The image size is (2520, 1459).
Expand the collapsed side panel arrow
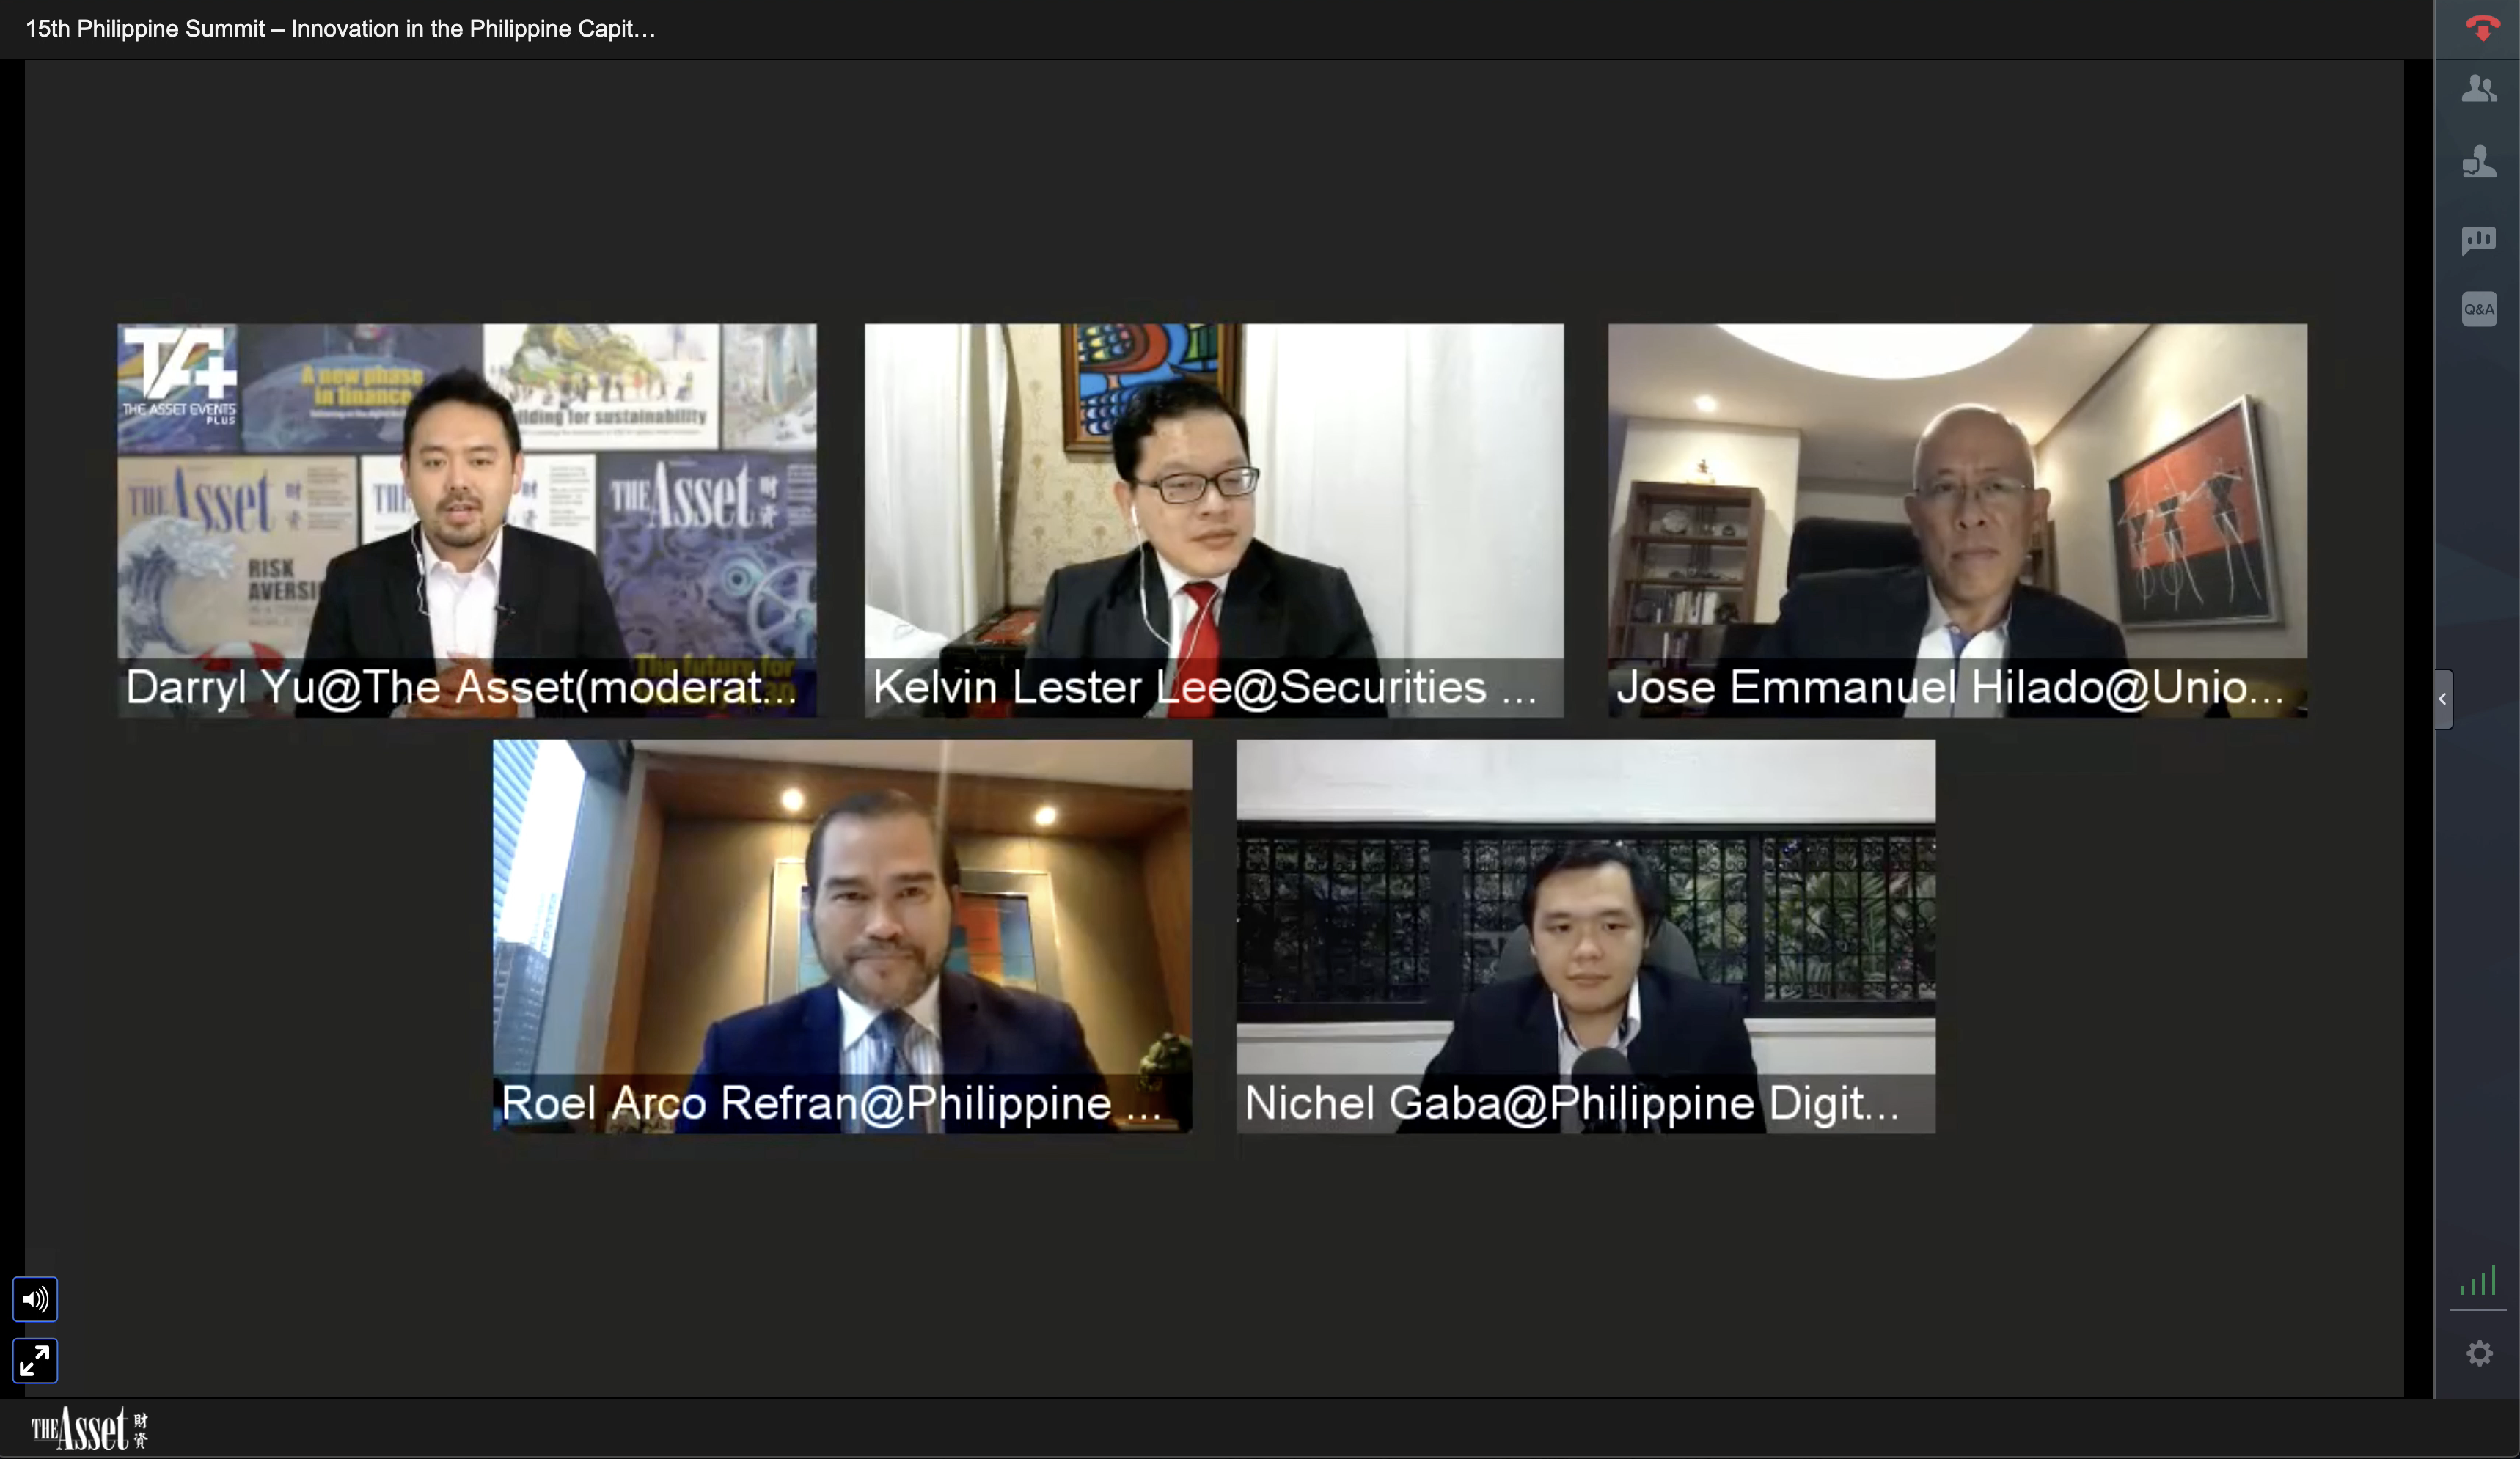(2443, 699)
